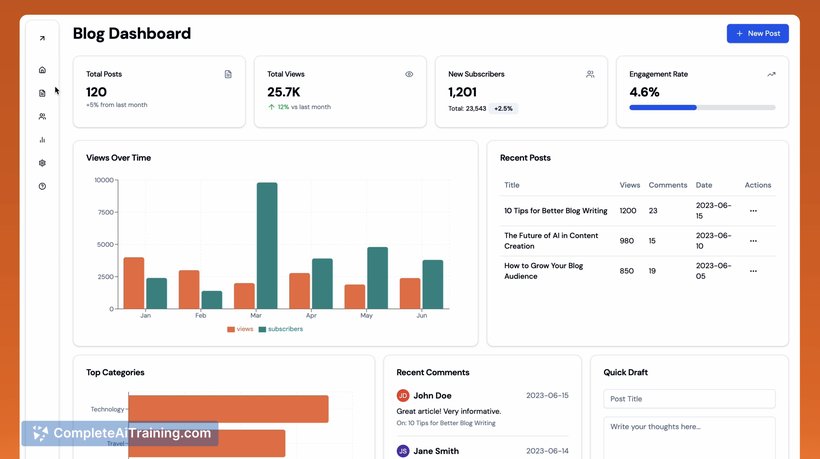820x459 pixels.
Task: Click the Technology bar in Top Categories
Action: [229, 409]
